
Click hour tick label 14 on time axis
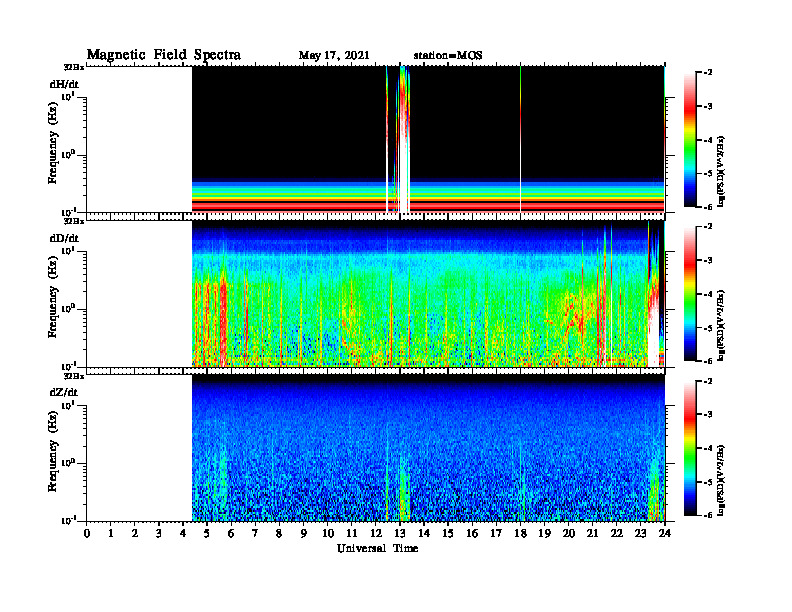click(x=424, y=534)
